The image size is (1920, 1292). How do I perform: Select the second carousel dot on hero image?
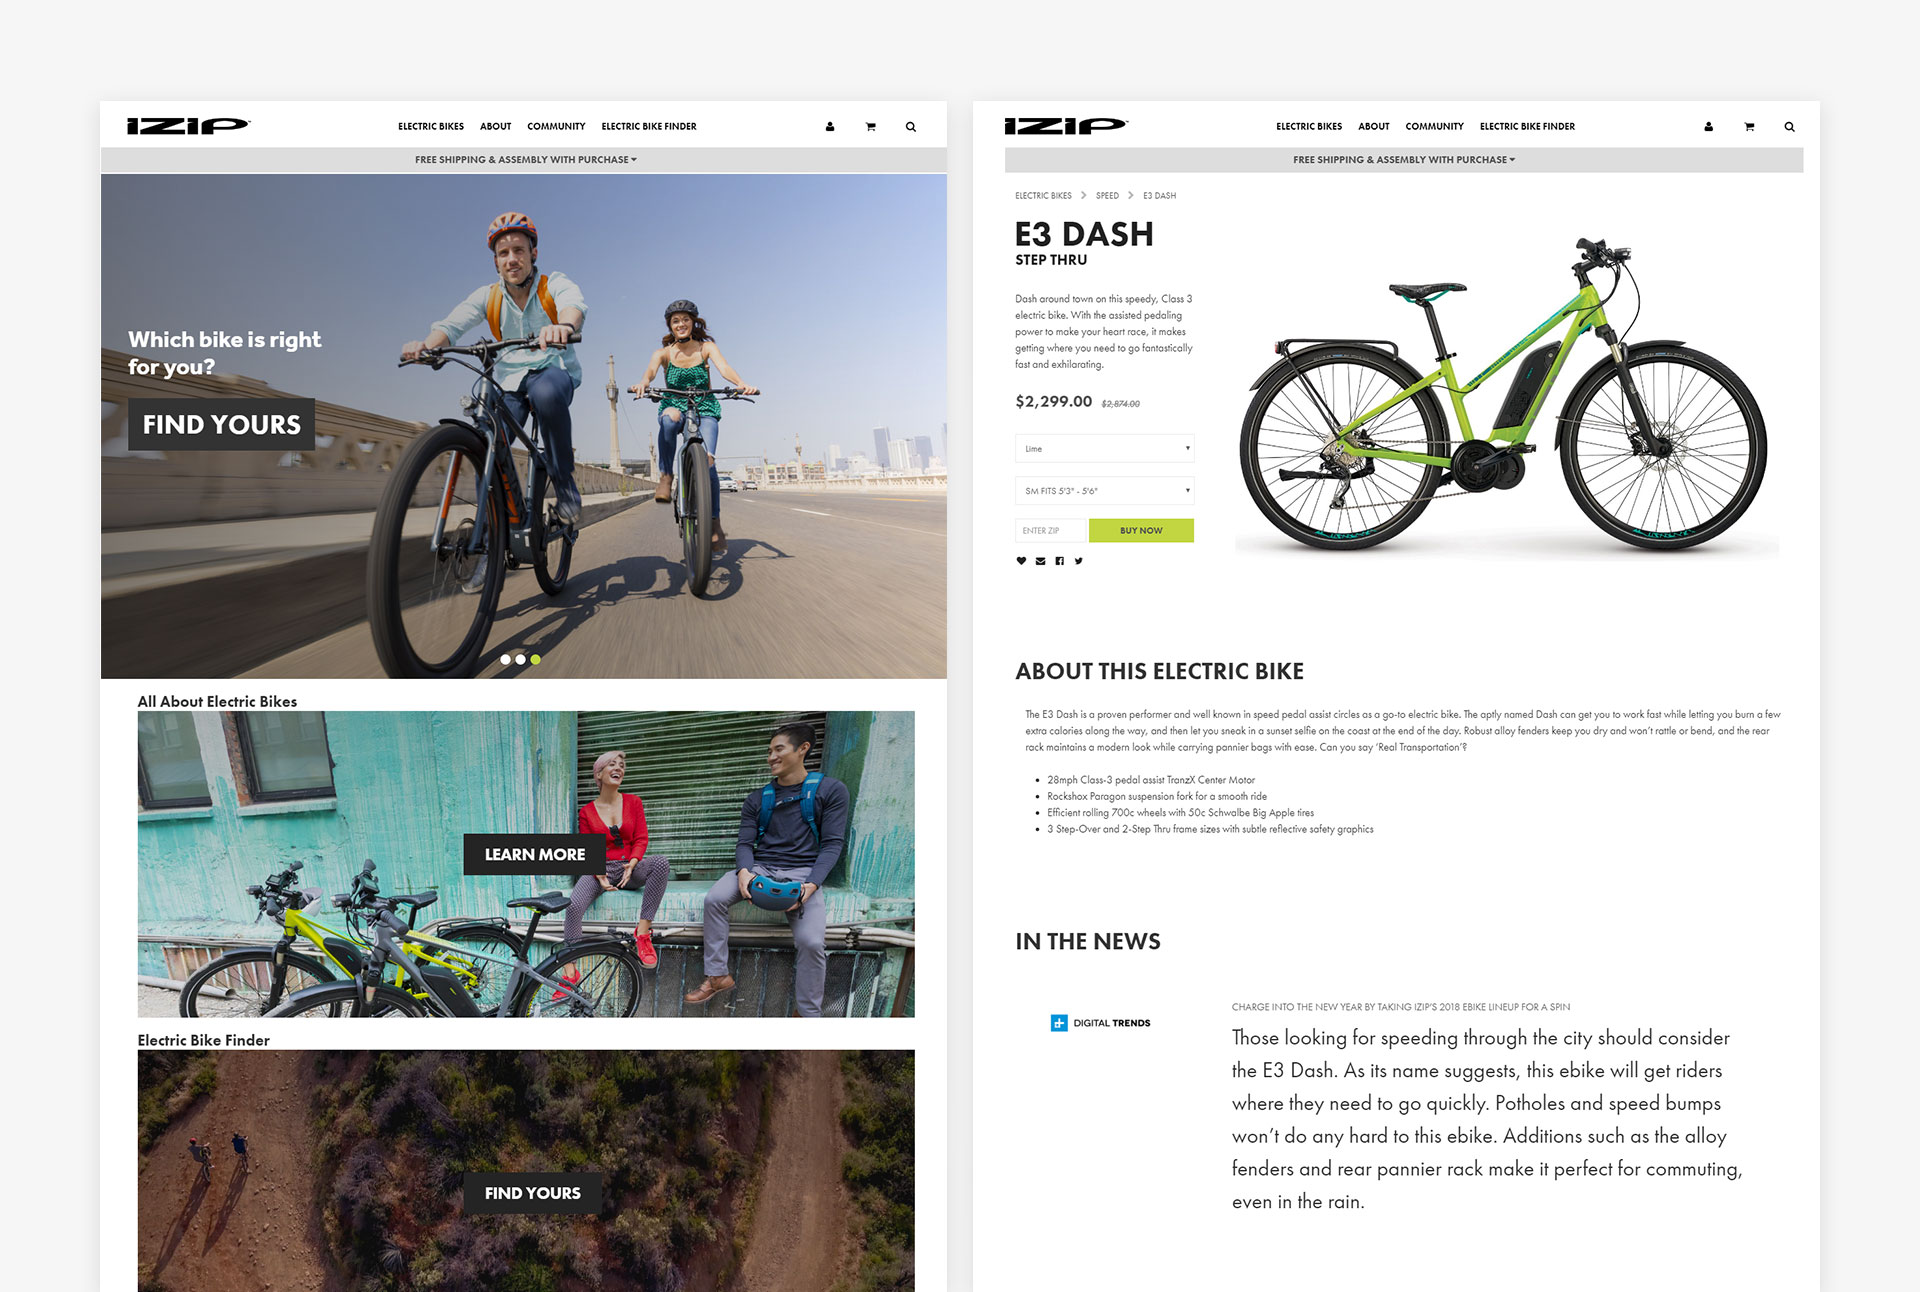(520, 659)
